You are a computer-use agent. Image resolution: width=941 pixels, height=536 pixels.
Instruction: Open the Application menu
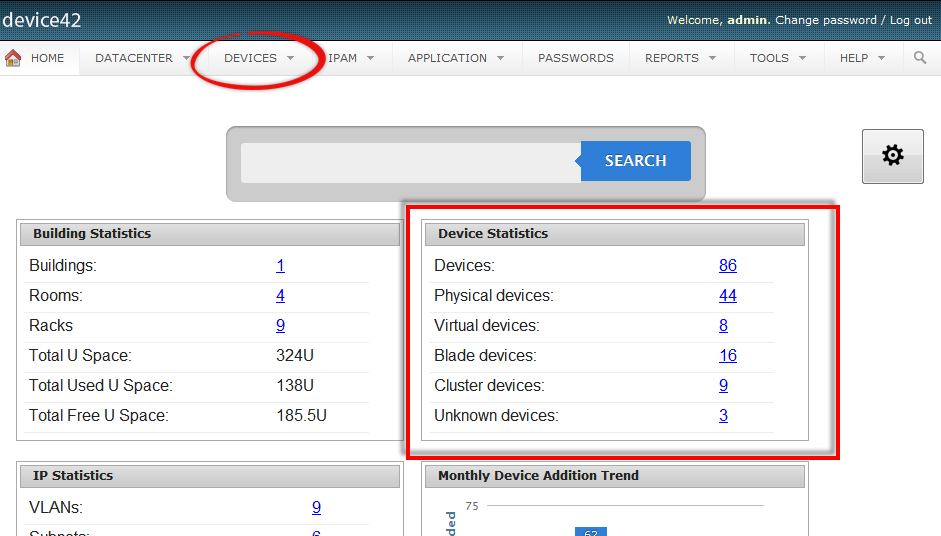456,58
